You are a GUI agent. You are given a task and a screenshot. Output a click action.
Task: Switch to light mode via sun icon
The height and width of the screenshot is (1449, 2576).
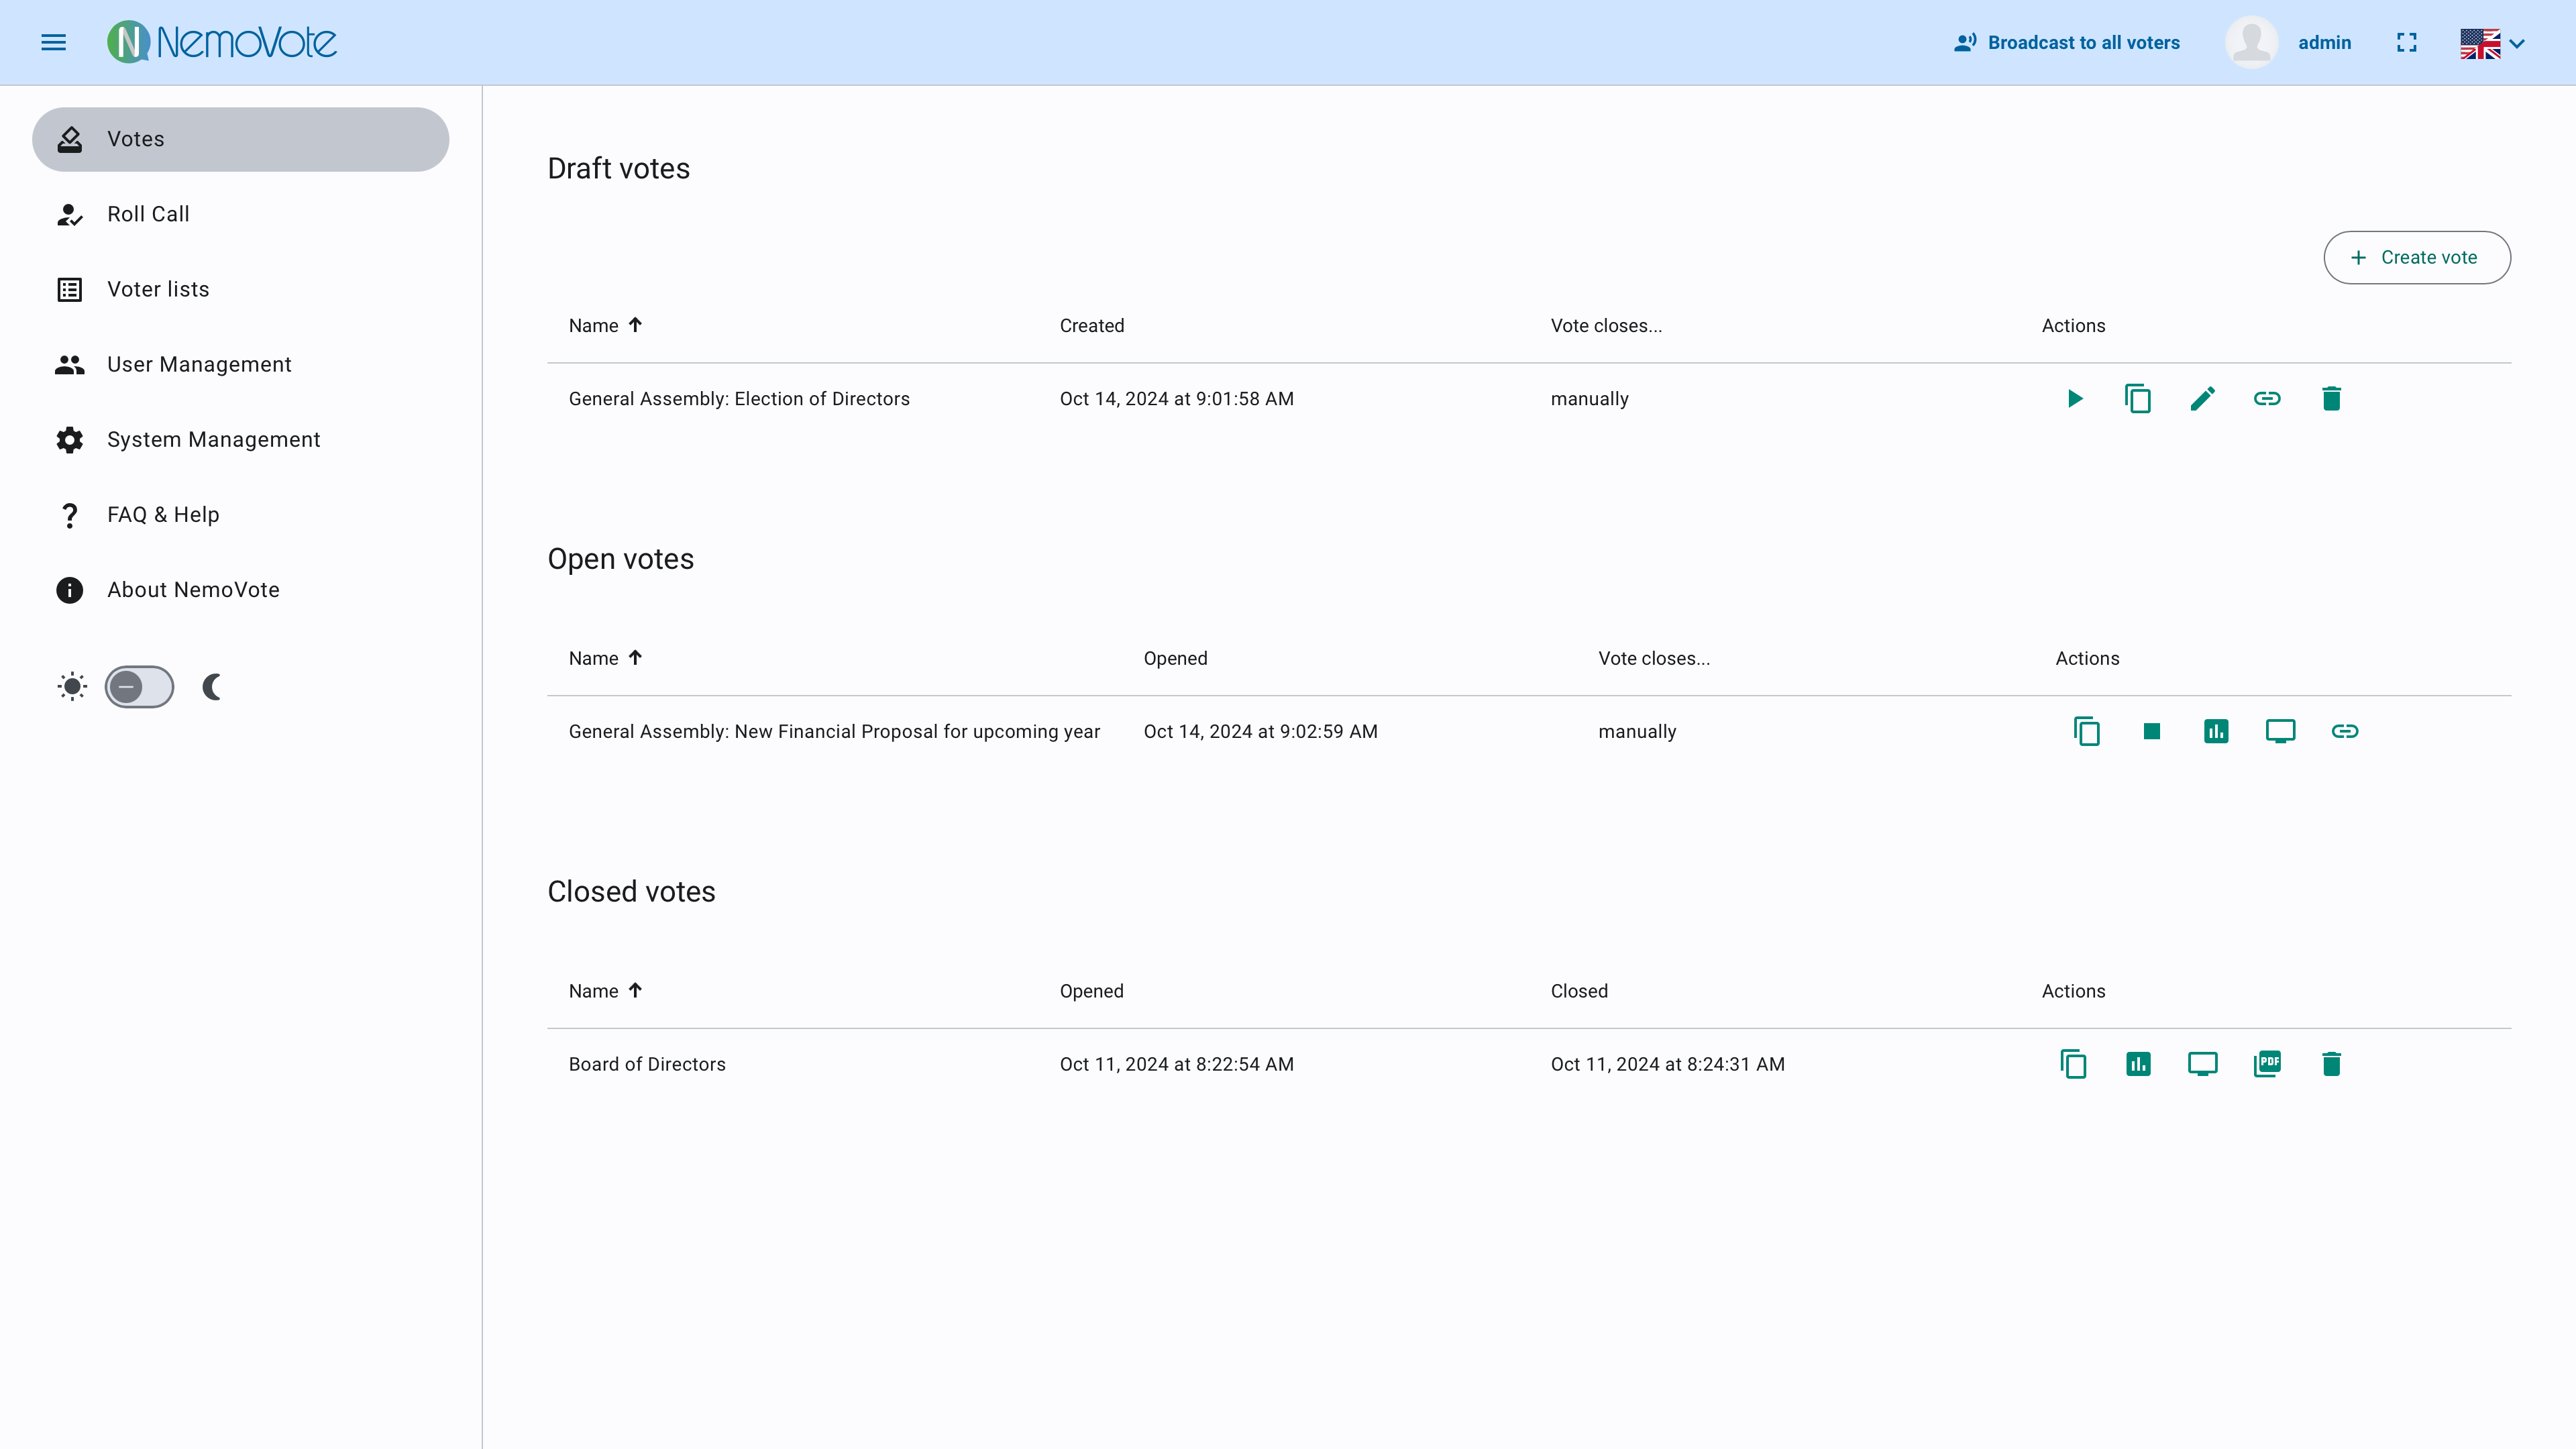pos(72,687)
